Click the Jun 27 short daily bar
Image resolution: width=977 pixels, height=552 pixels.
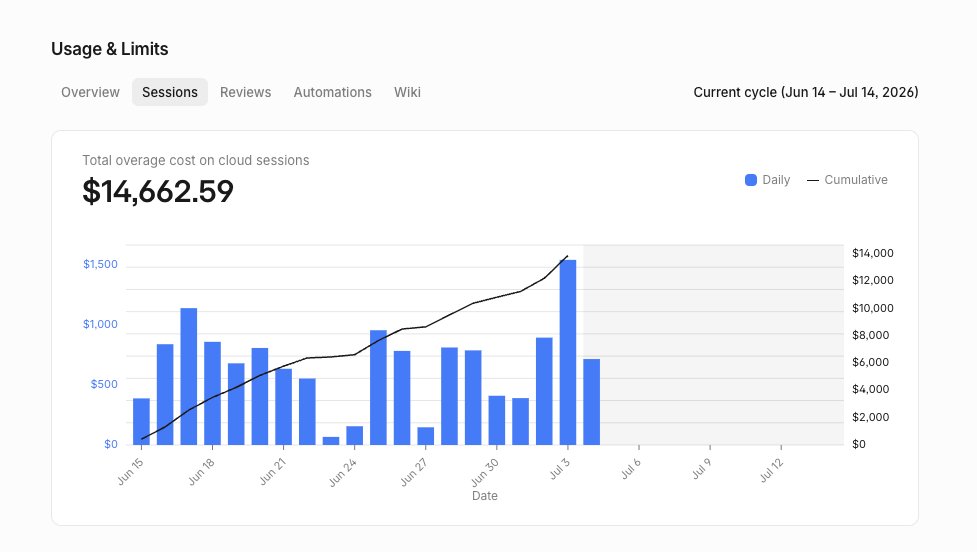coord(426,436)
